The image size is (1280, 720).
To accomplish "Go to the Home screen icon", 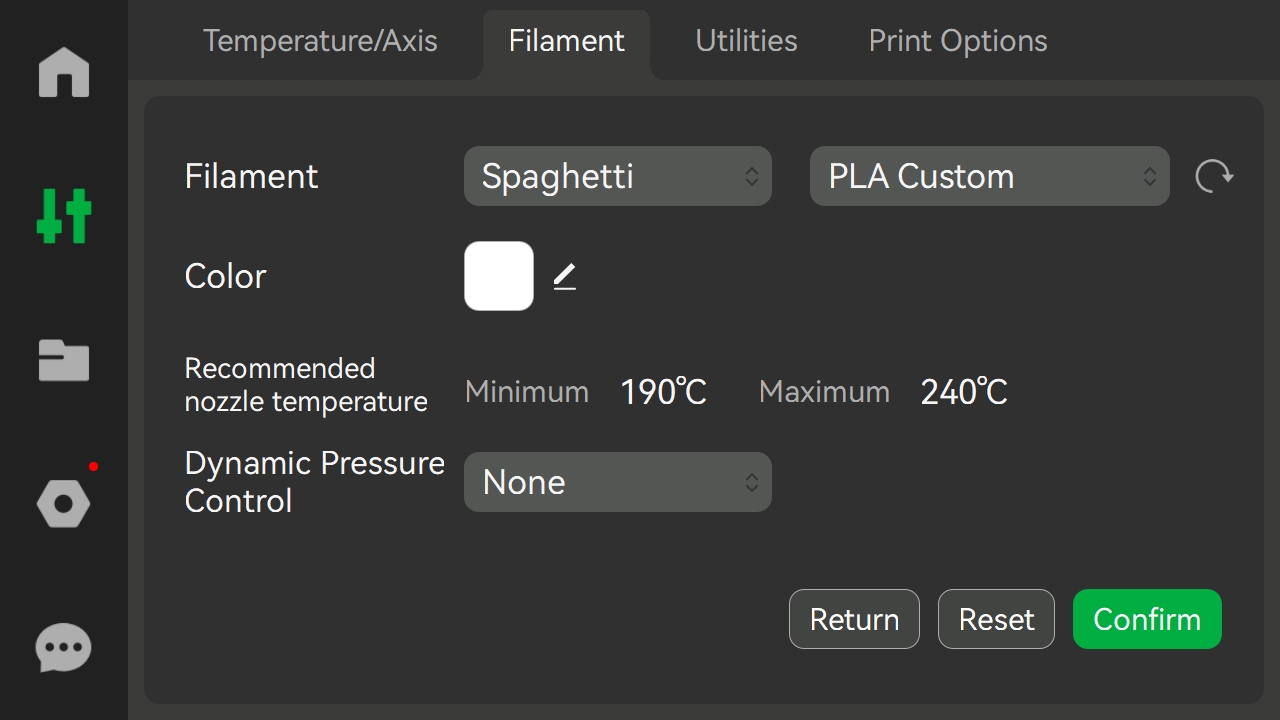I will (64, 73).
